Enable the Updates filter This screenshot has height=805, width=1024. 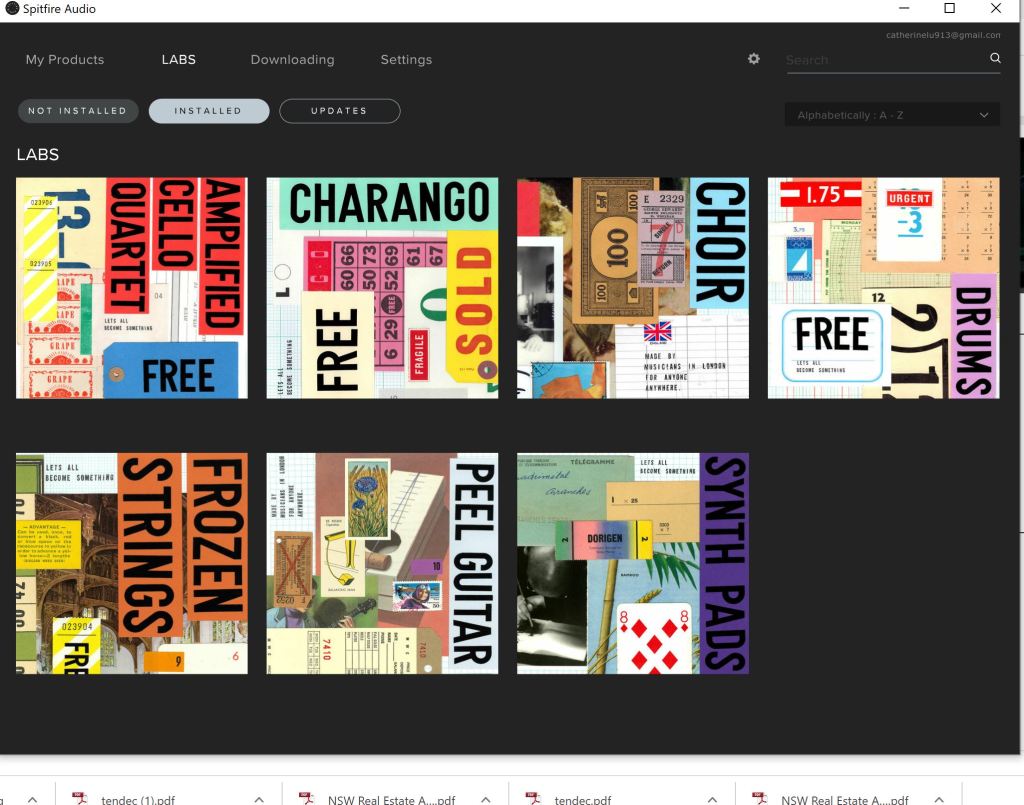[x=339, y=111]
